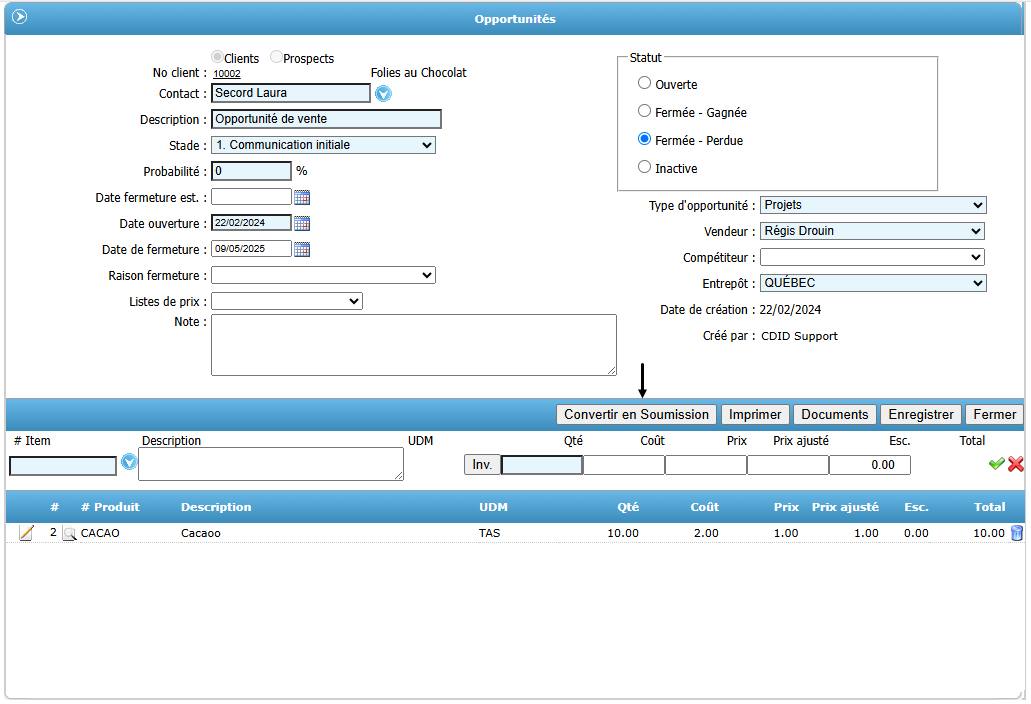Screen dimensions: 1031x704
Task: Delete CACAO line with trash icon
Action: (1017, 534)
